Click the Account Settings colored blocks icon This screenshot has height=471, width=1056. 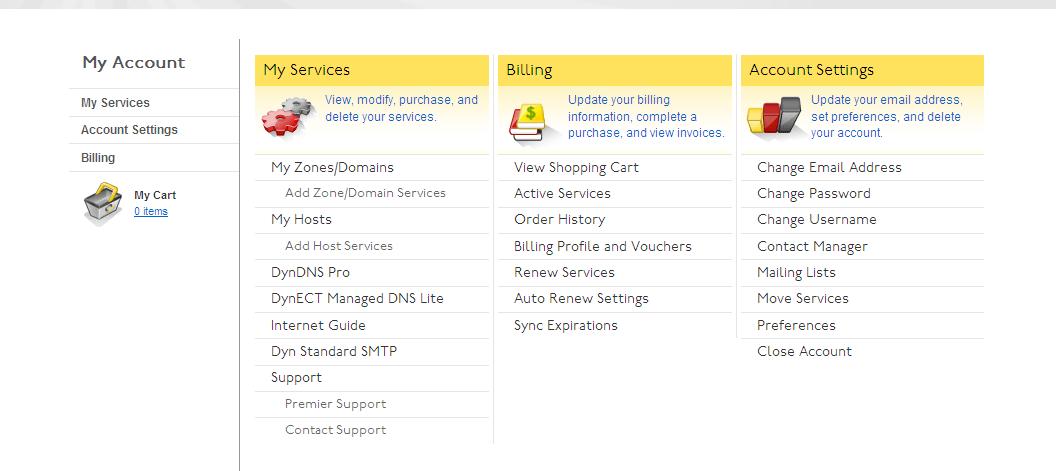(x=774, y=116)
